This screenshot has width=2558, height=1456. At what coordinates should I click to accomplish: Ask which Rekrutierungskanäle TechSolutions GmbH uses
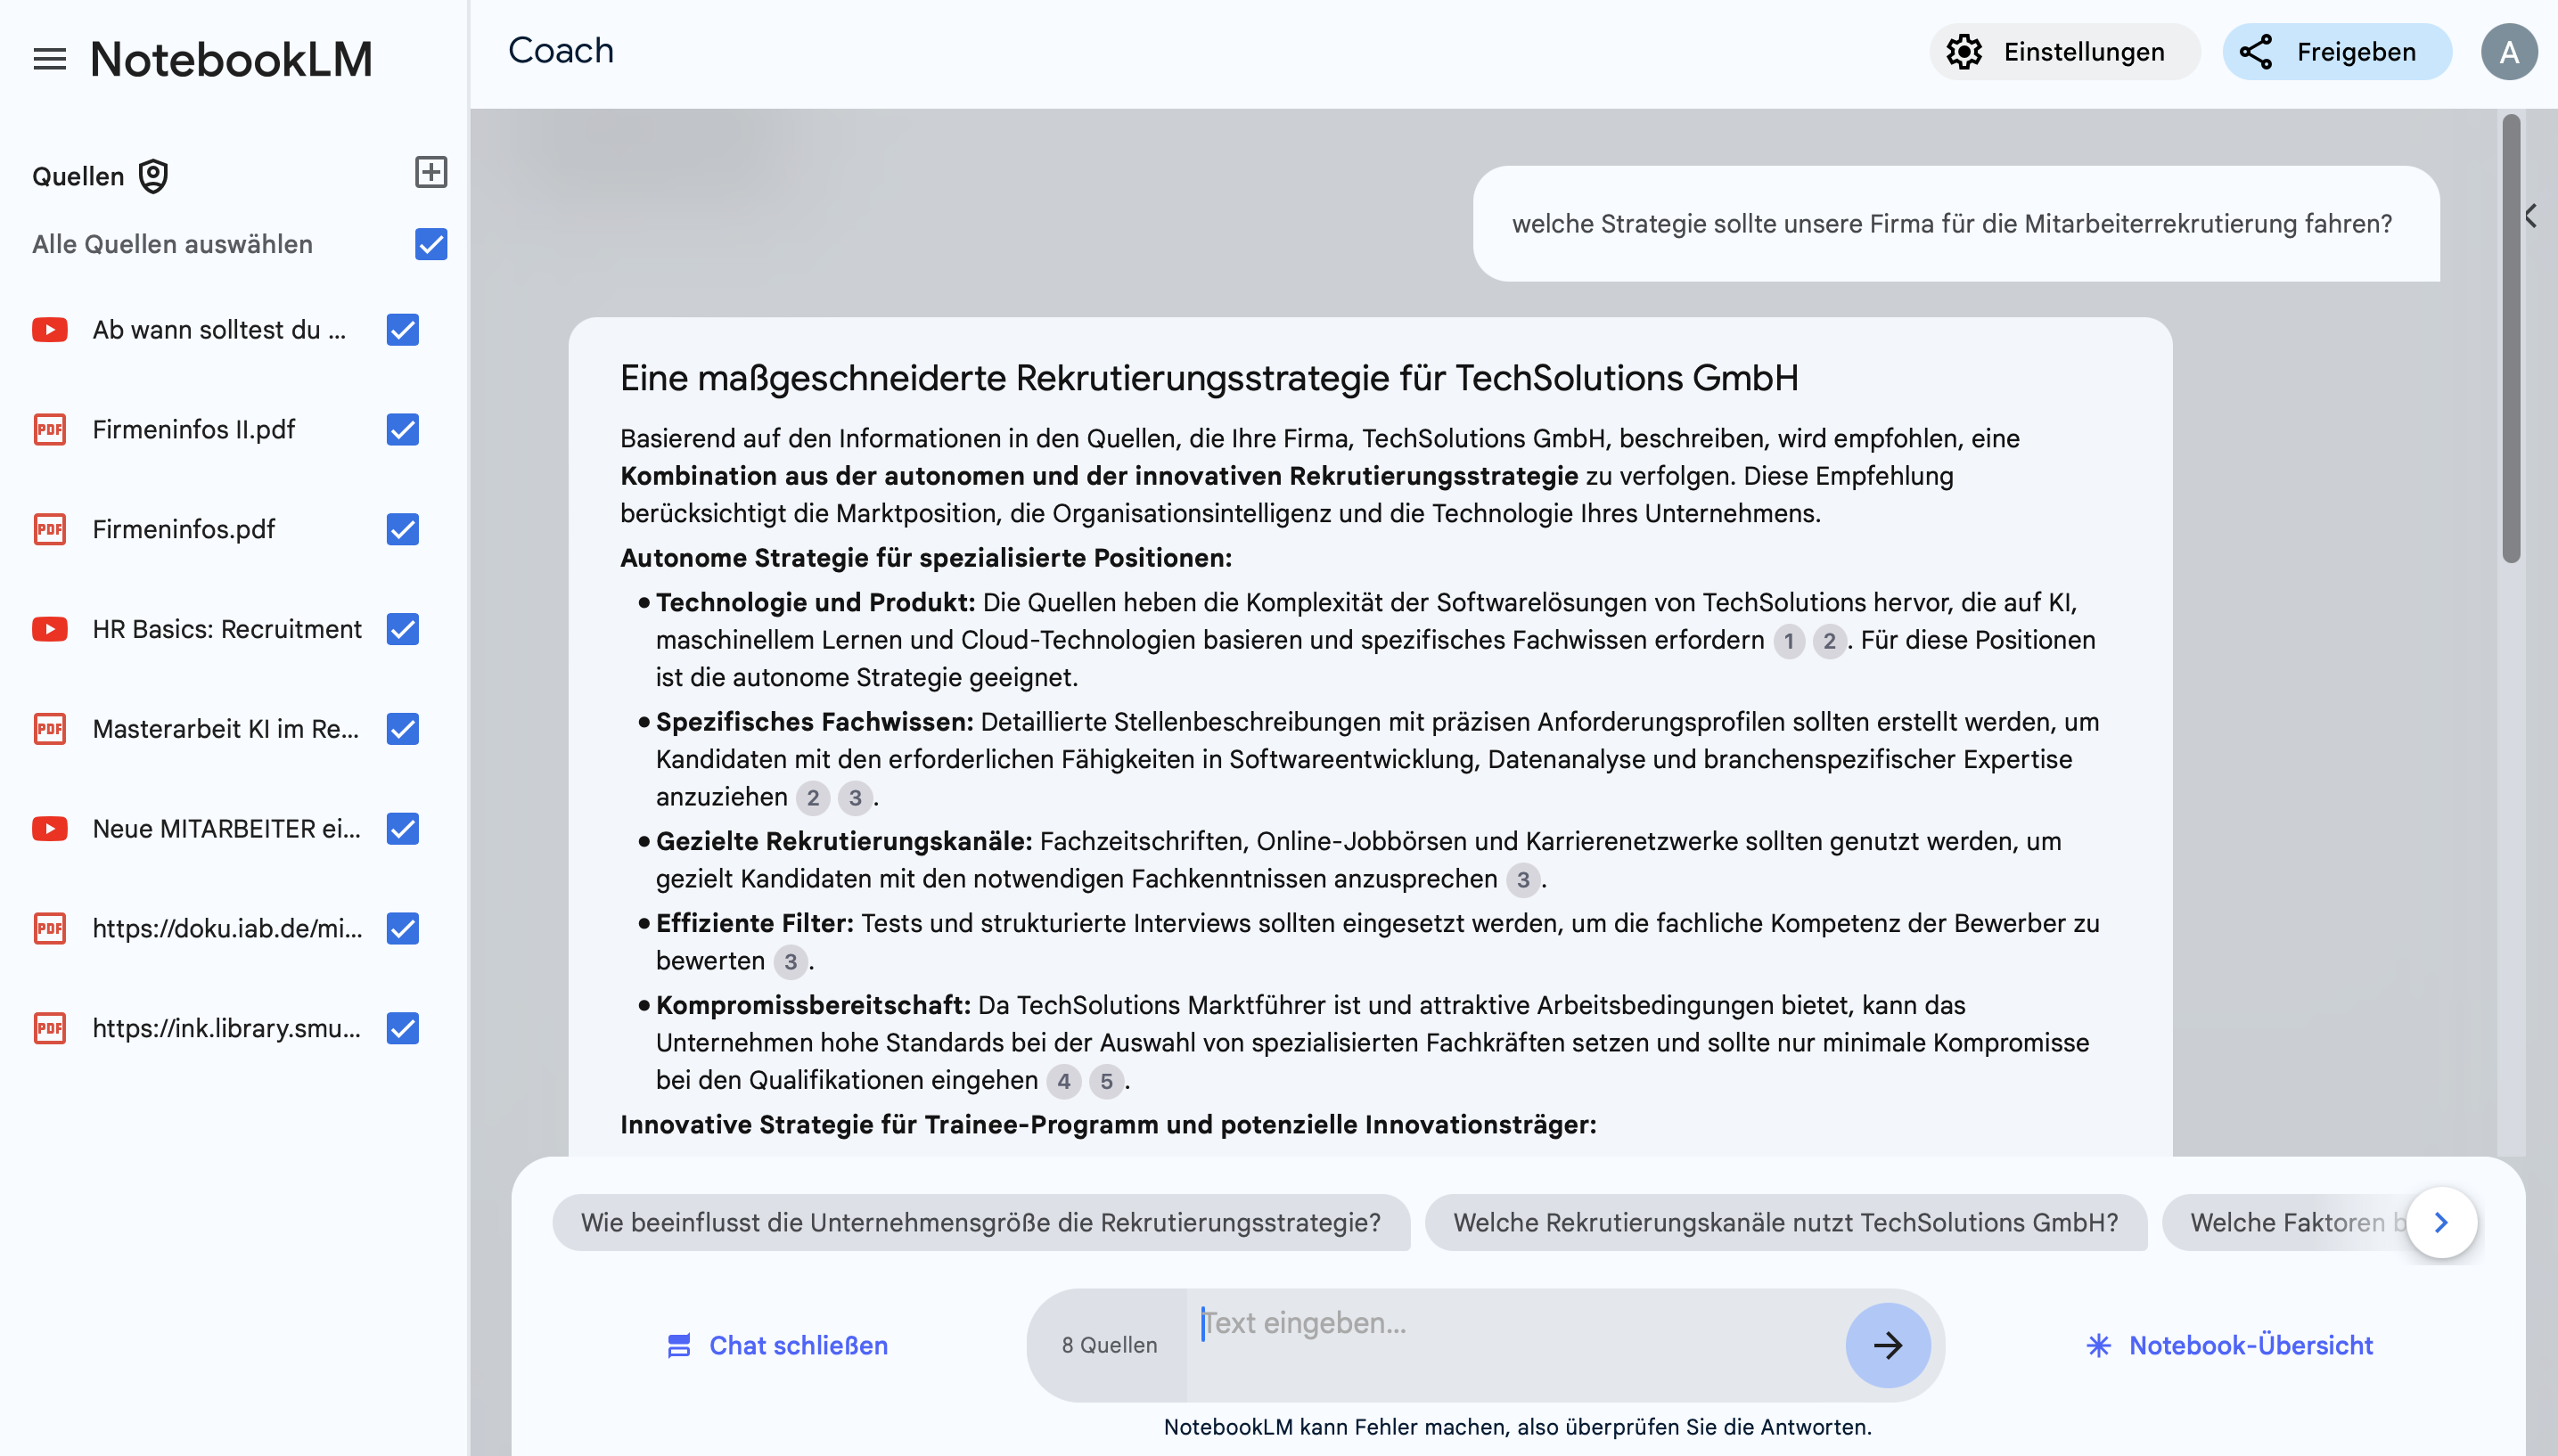pyautogui.click(x=1785, y=1222)
